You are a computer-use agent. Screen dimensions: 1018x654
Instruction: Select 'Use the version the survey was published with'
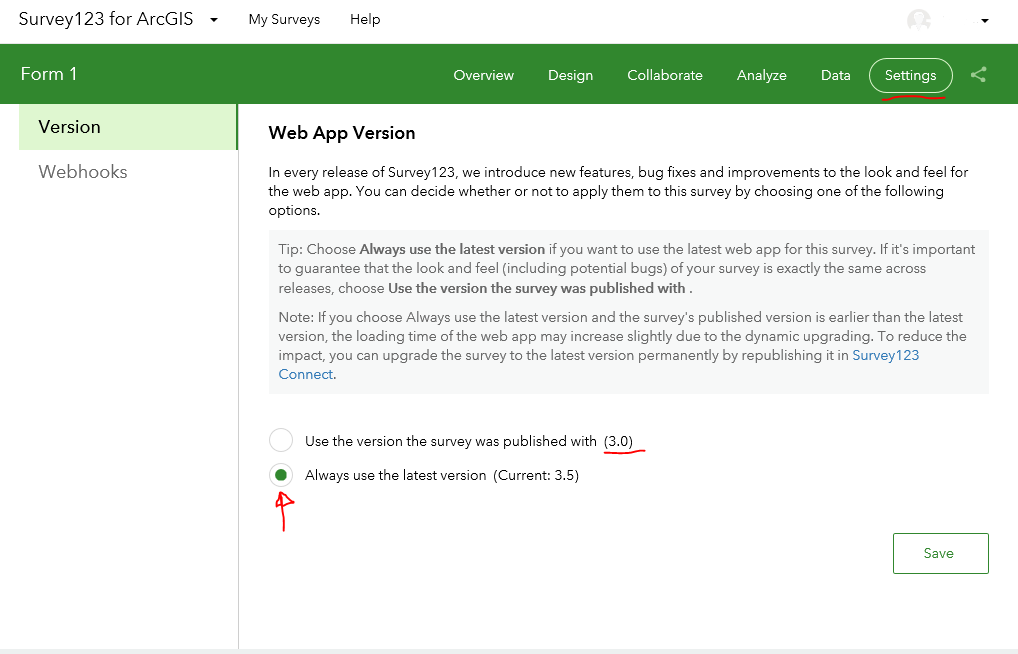[x=281, y=440]
